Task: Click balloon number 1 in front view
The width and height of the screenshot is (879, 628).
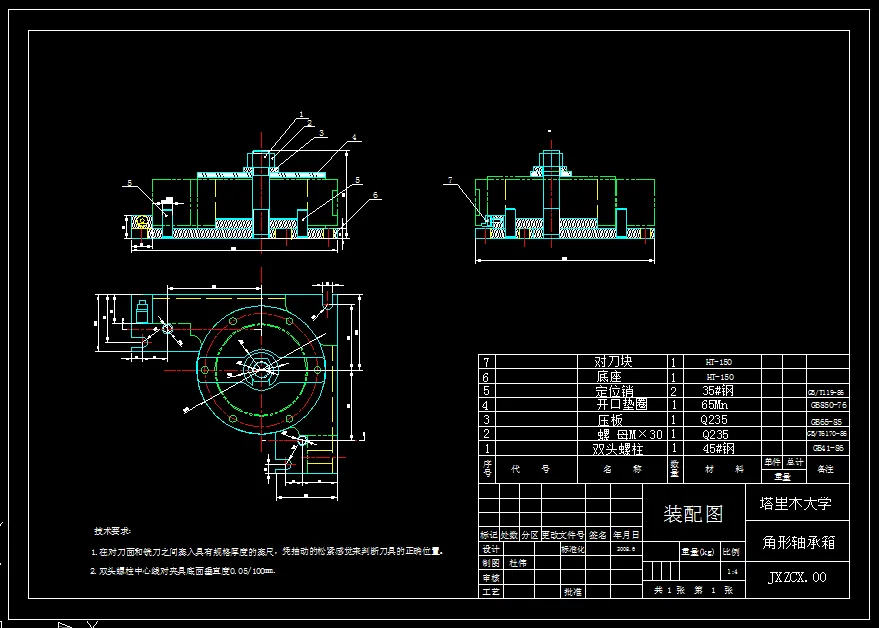Action: [x=301, y=114]
